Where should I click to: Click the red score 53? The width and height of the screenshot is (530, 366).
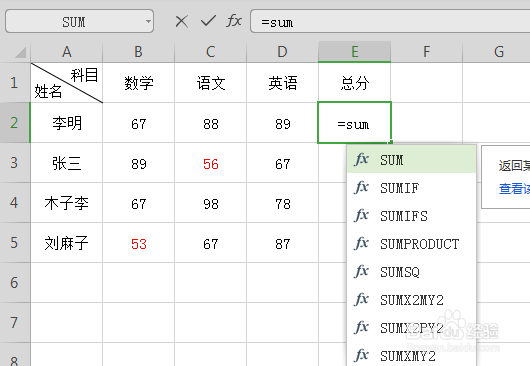(x=139, y=243)
